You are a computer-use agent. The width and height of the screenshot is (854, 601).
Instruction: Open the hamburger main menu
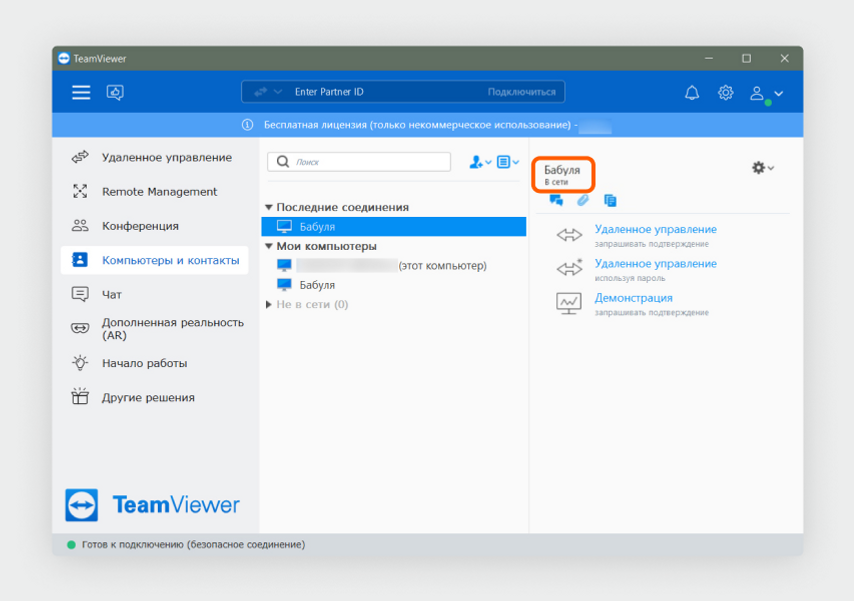point(81,92)
